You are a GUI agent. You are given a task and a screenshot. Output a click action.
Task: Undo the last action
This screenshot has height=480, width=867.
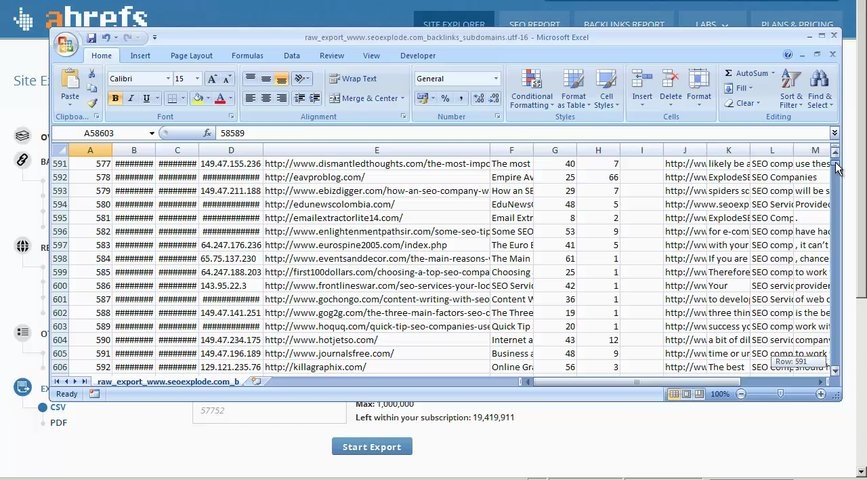pyautogui.click(x=106, y=38)
